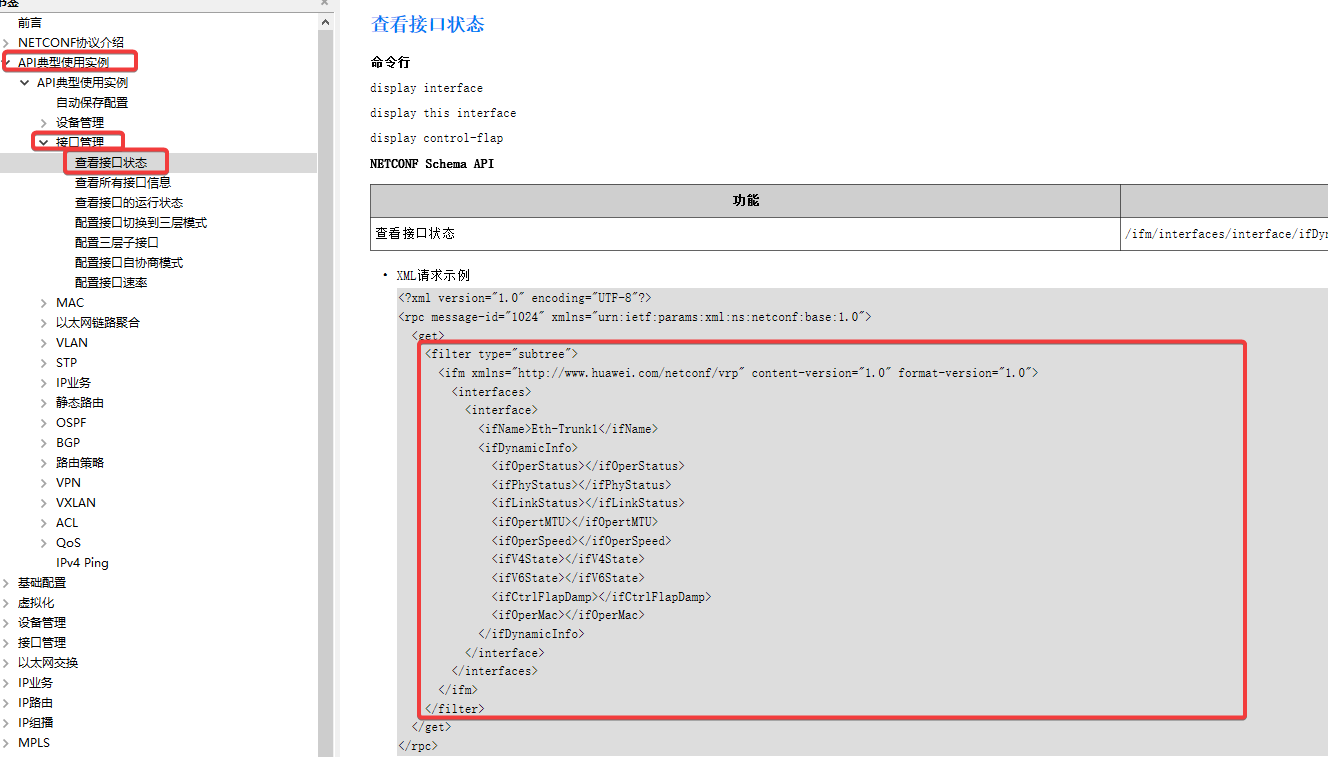Click the <ifLinkStatus> XML line

tap(588, 503)
